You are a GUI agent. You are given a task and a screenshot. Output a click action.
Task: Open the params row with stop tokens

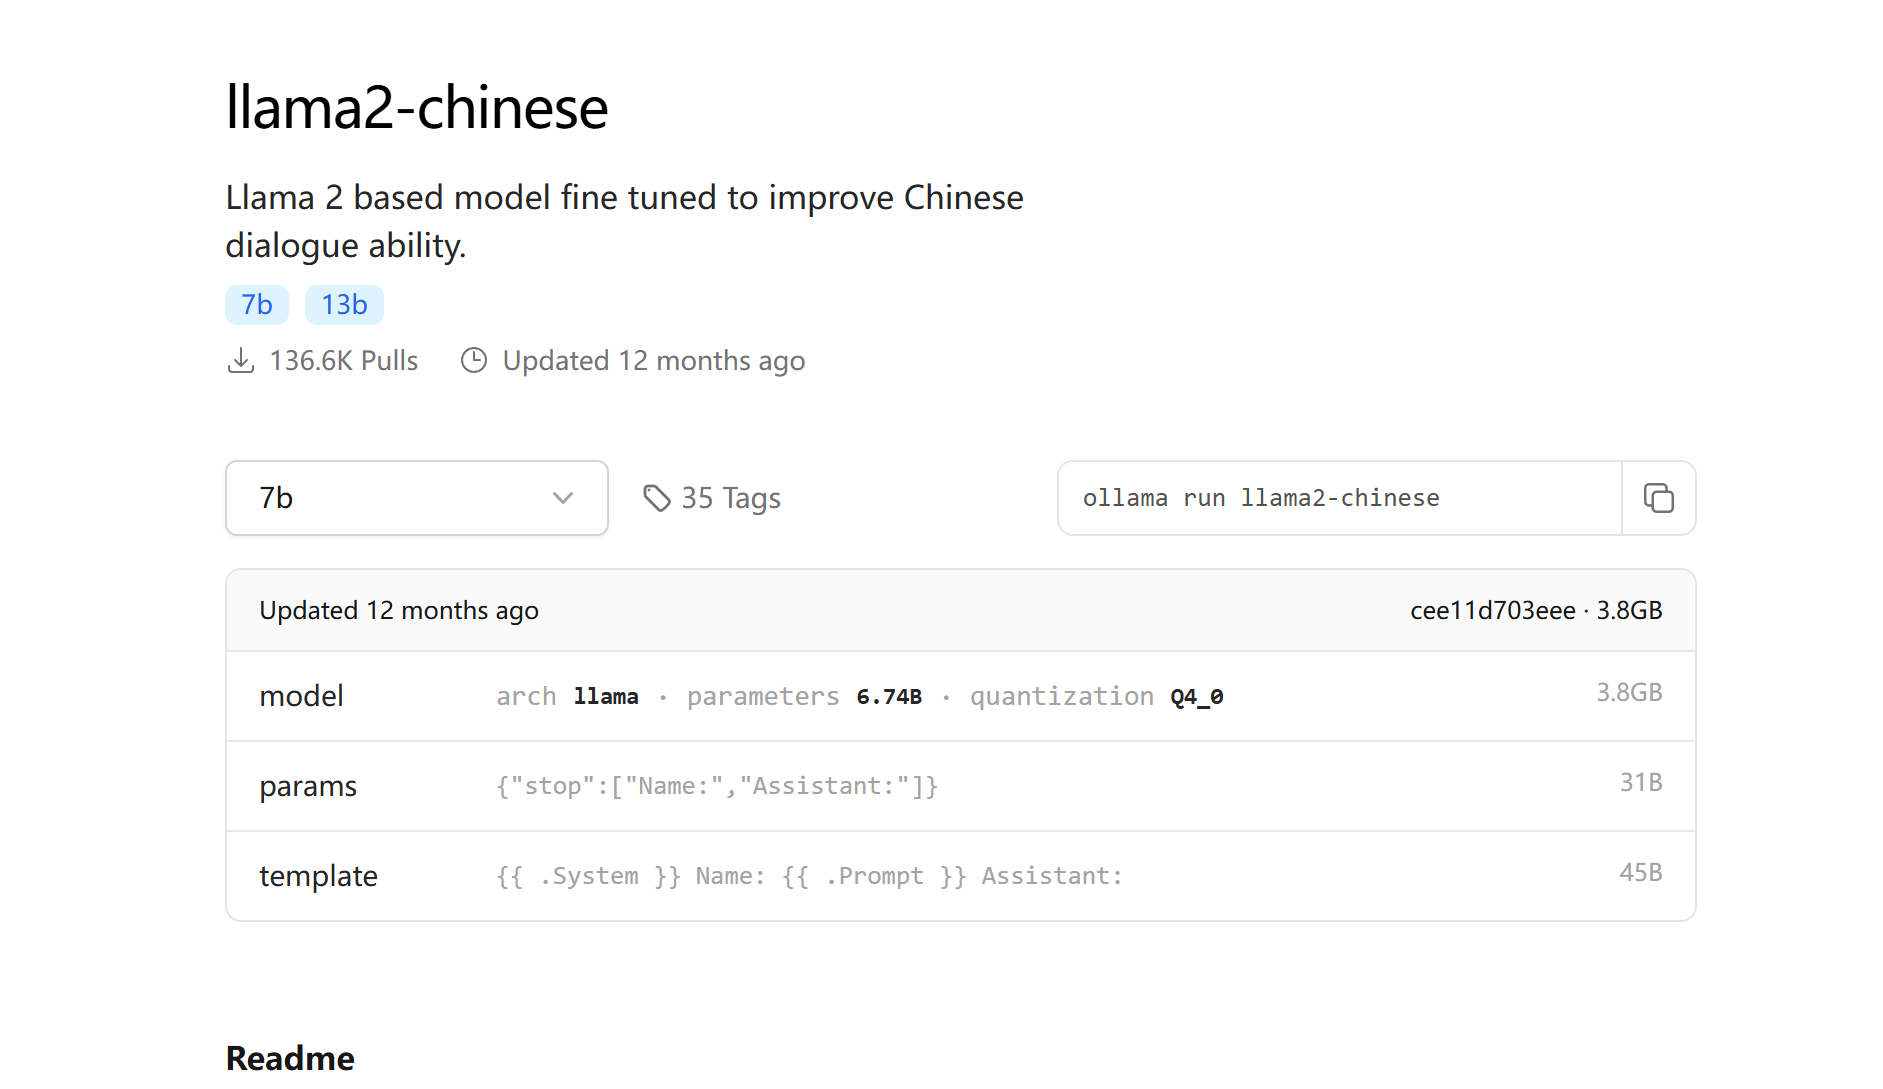pyautogui.click(x=961, y=786)
